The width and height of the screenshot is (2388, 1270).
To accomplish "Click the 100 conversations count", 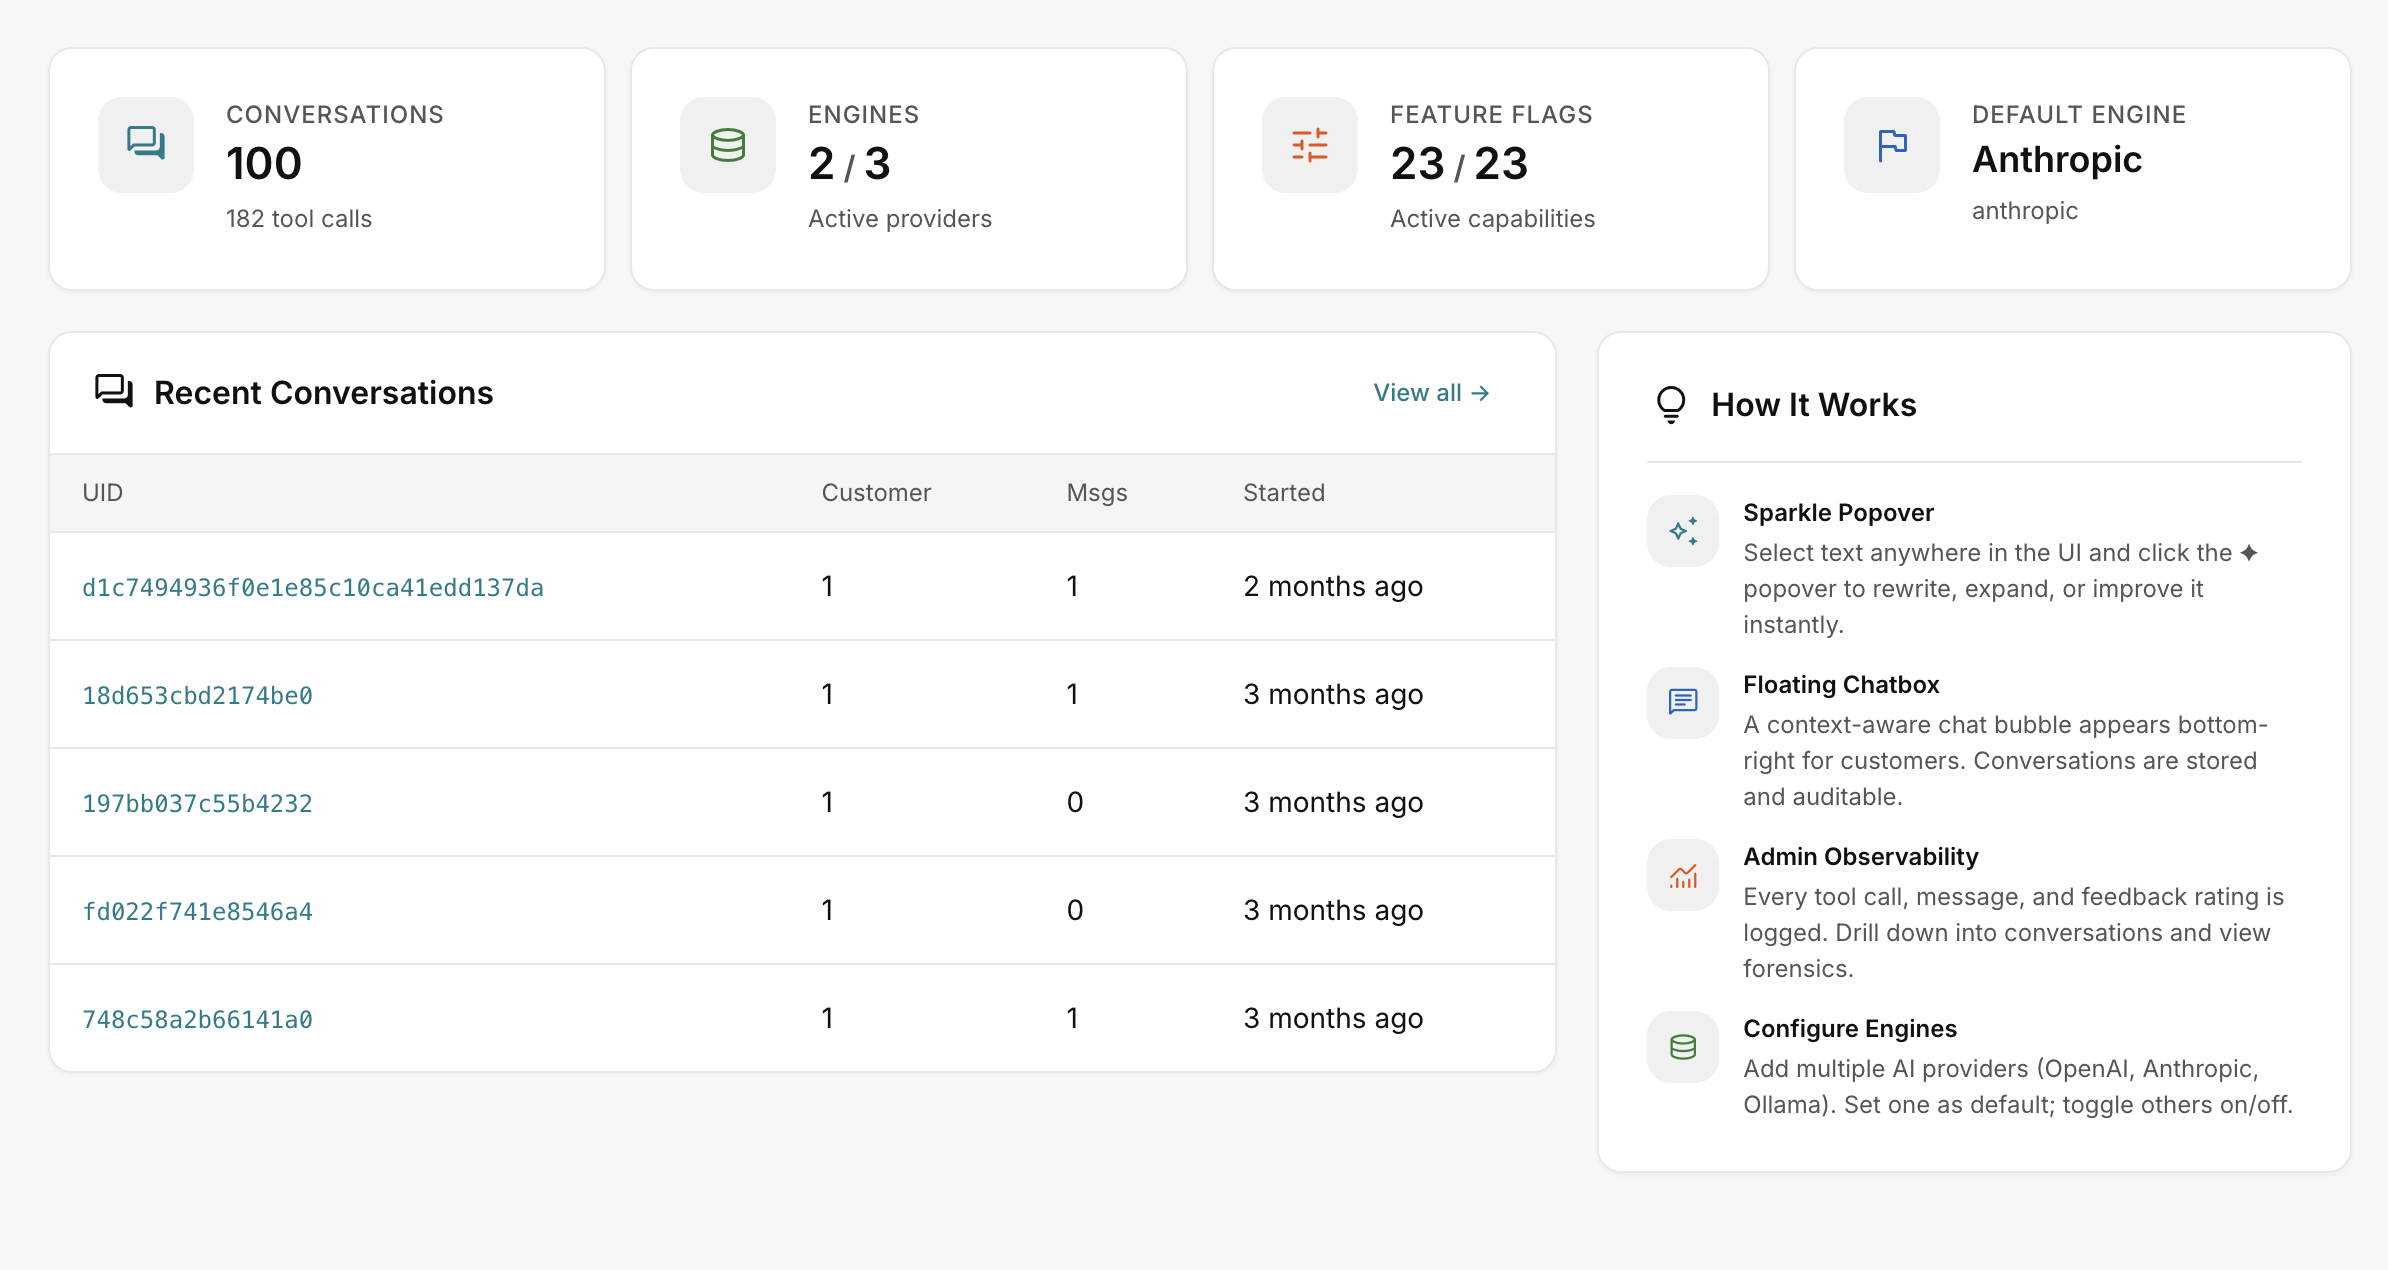I will point(264,163).
